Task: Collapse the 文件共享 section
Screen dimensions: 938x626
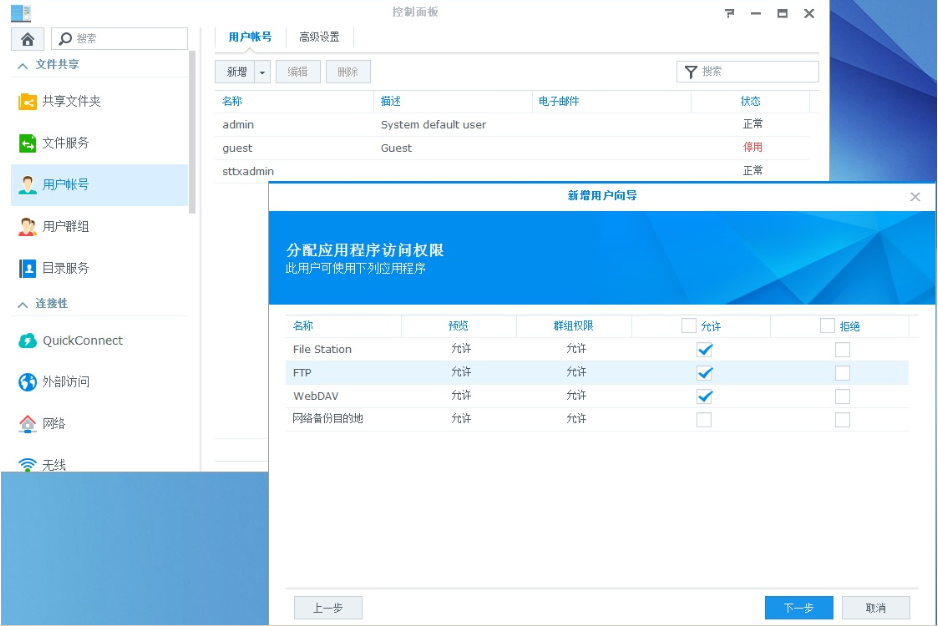Action: click(23, 65)
